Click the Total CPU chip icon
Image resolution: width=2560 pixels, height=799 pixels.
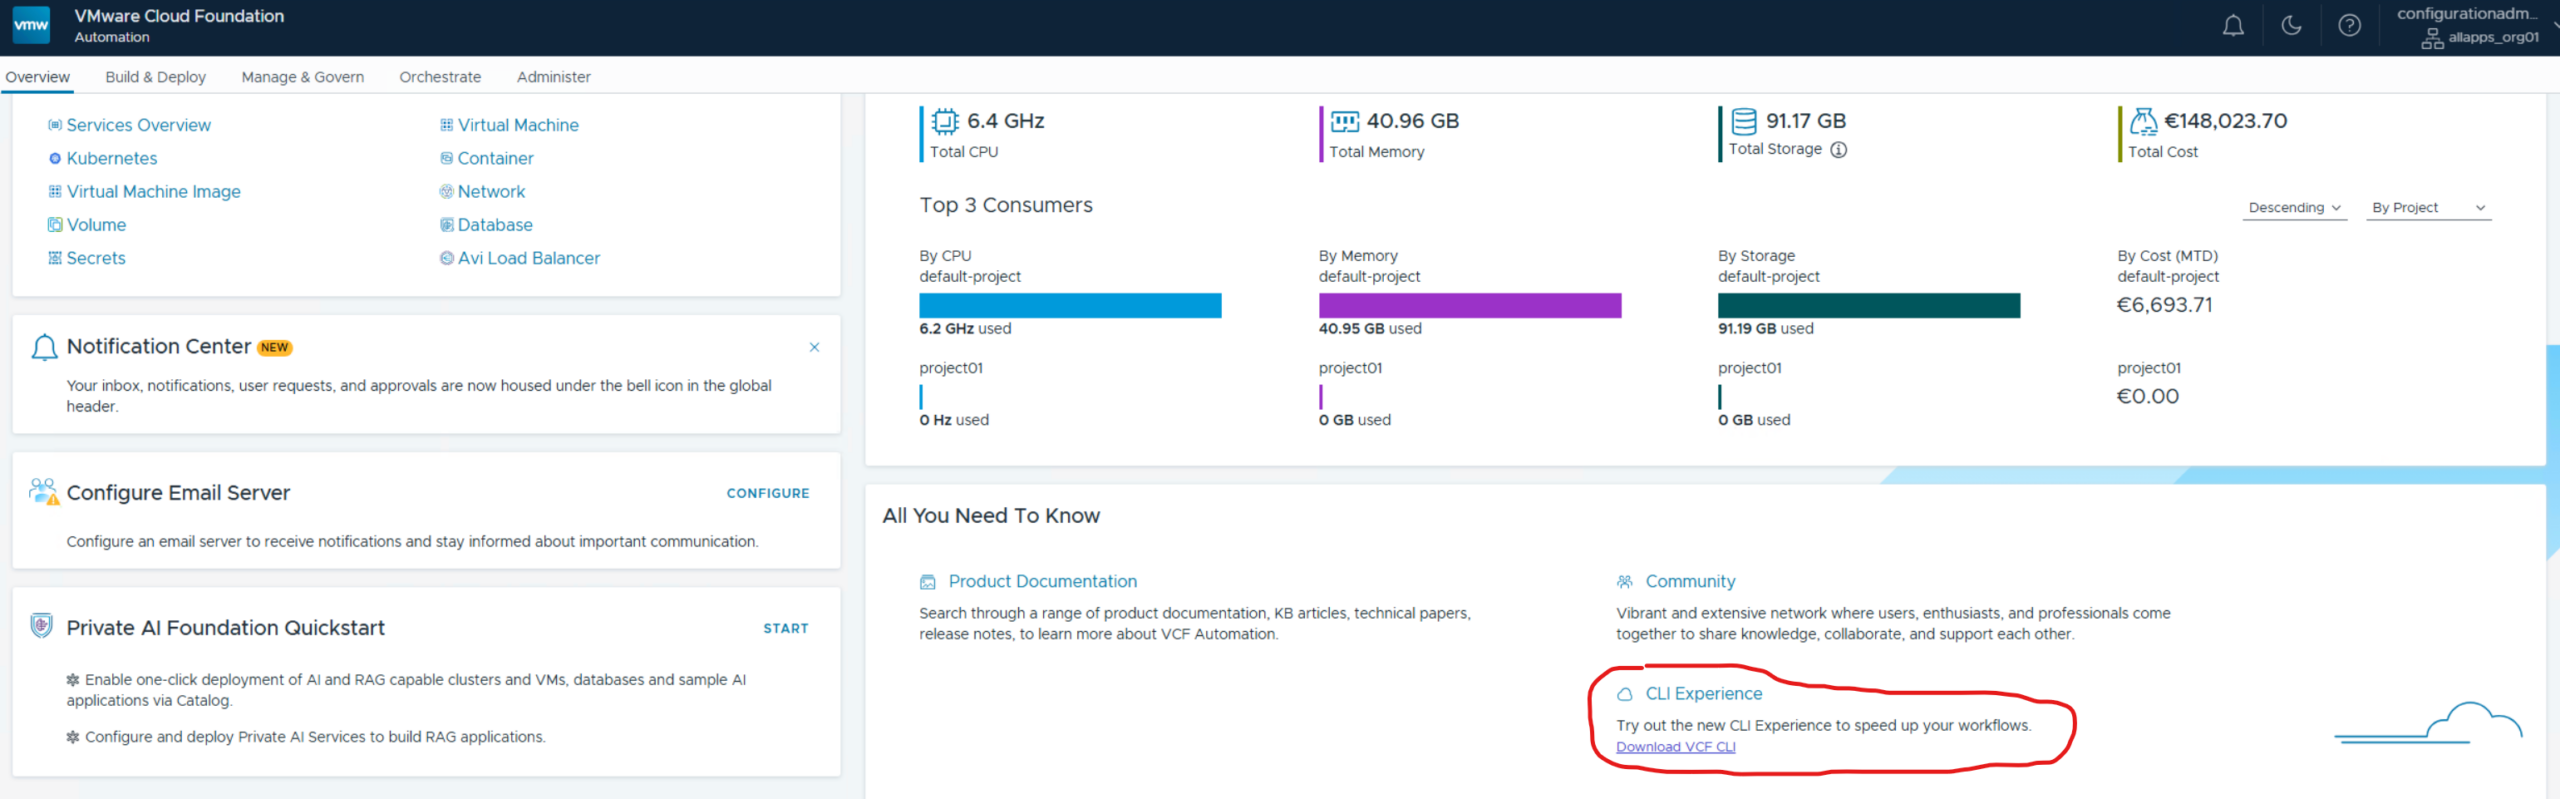click(945, 121)
